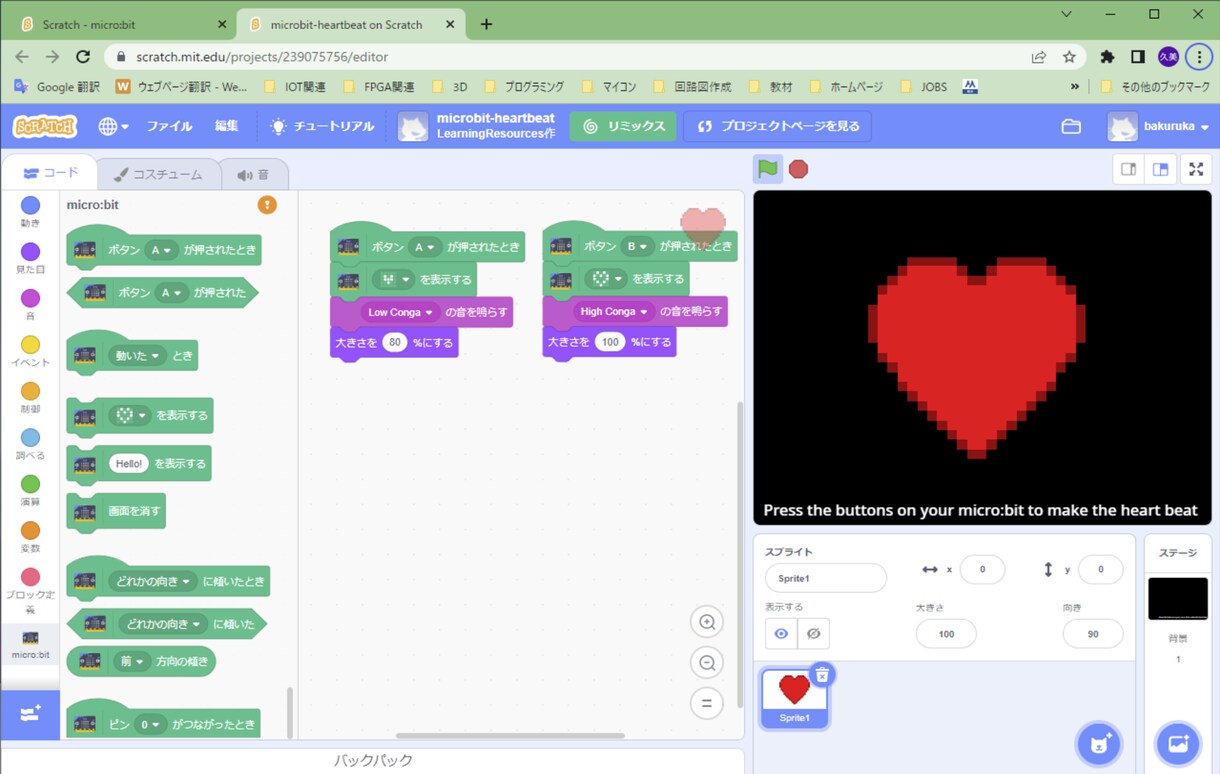Viewport: 1220px width, 774px height.
Task: Open the ファイル menu
Action: point(169,126)
